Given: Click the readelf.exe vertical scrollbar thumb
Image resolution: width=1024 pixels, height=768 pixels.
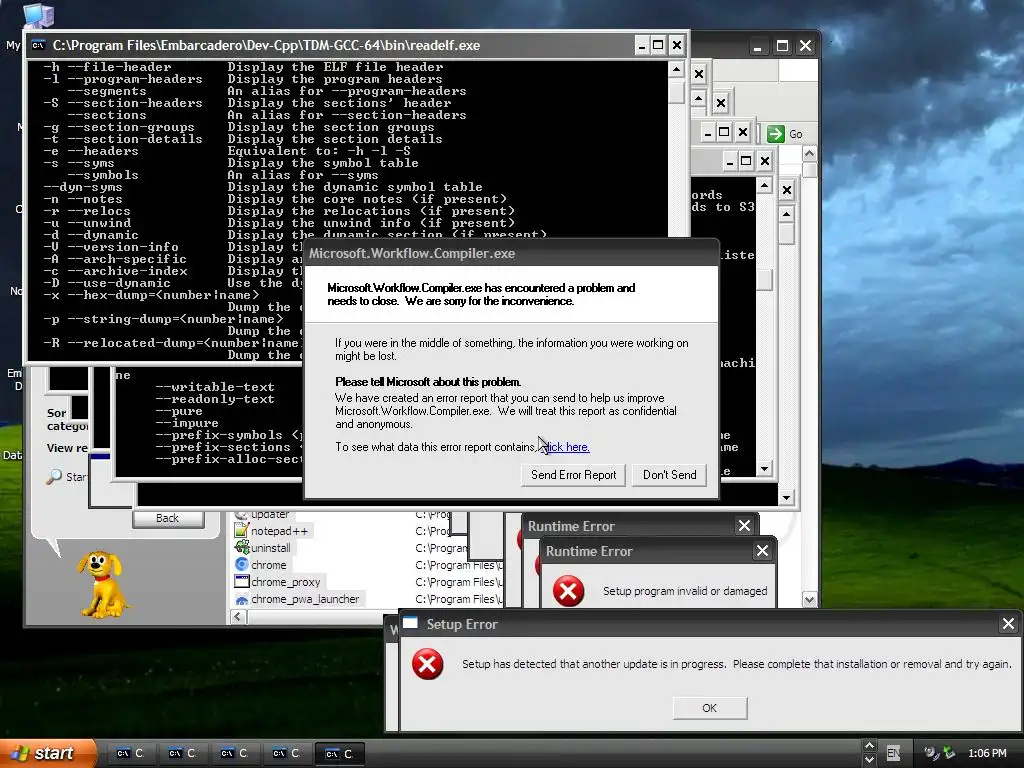Looking at the screenshot, I should click(676, 91).
